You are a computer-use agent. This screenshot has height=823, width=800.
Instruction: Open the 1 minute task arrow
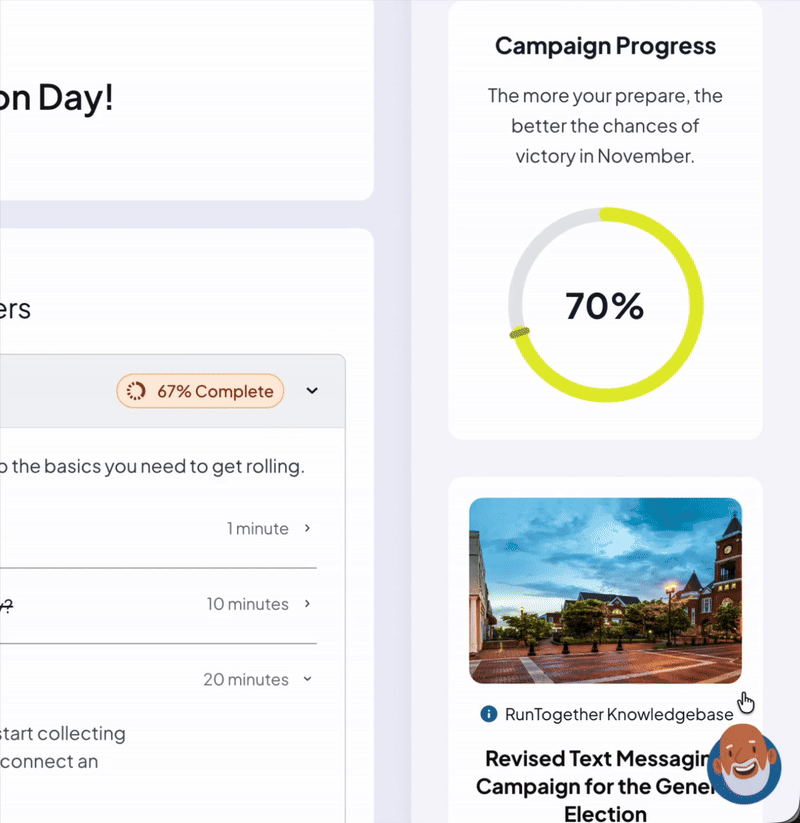307,528
